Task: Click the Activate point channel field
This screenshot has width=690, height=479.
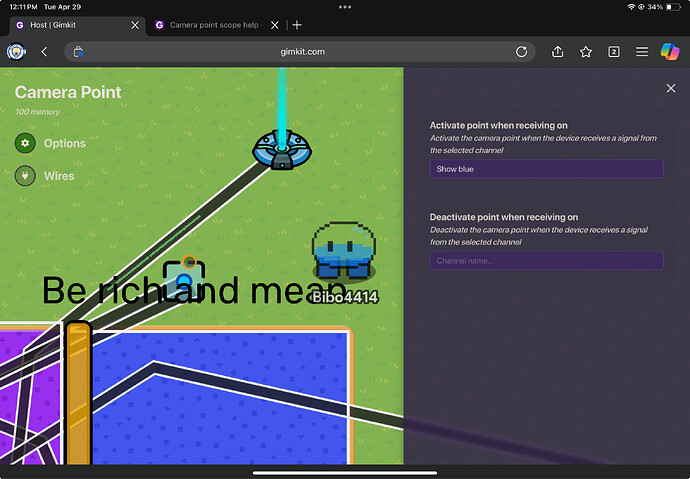Action: pos(546,169)
